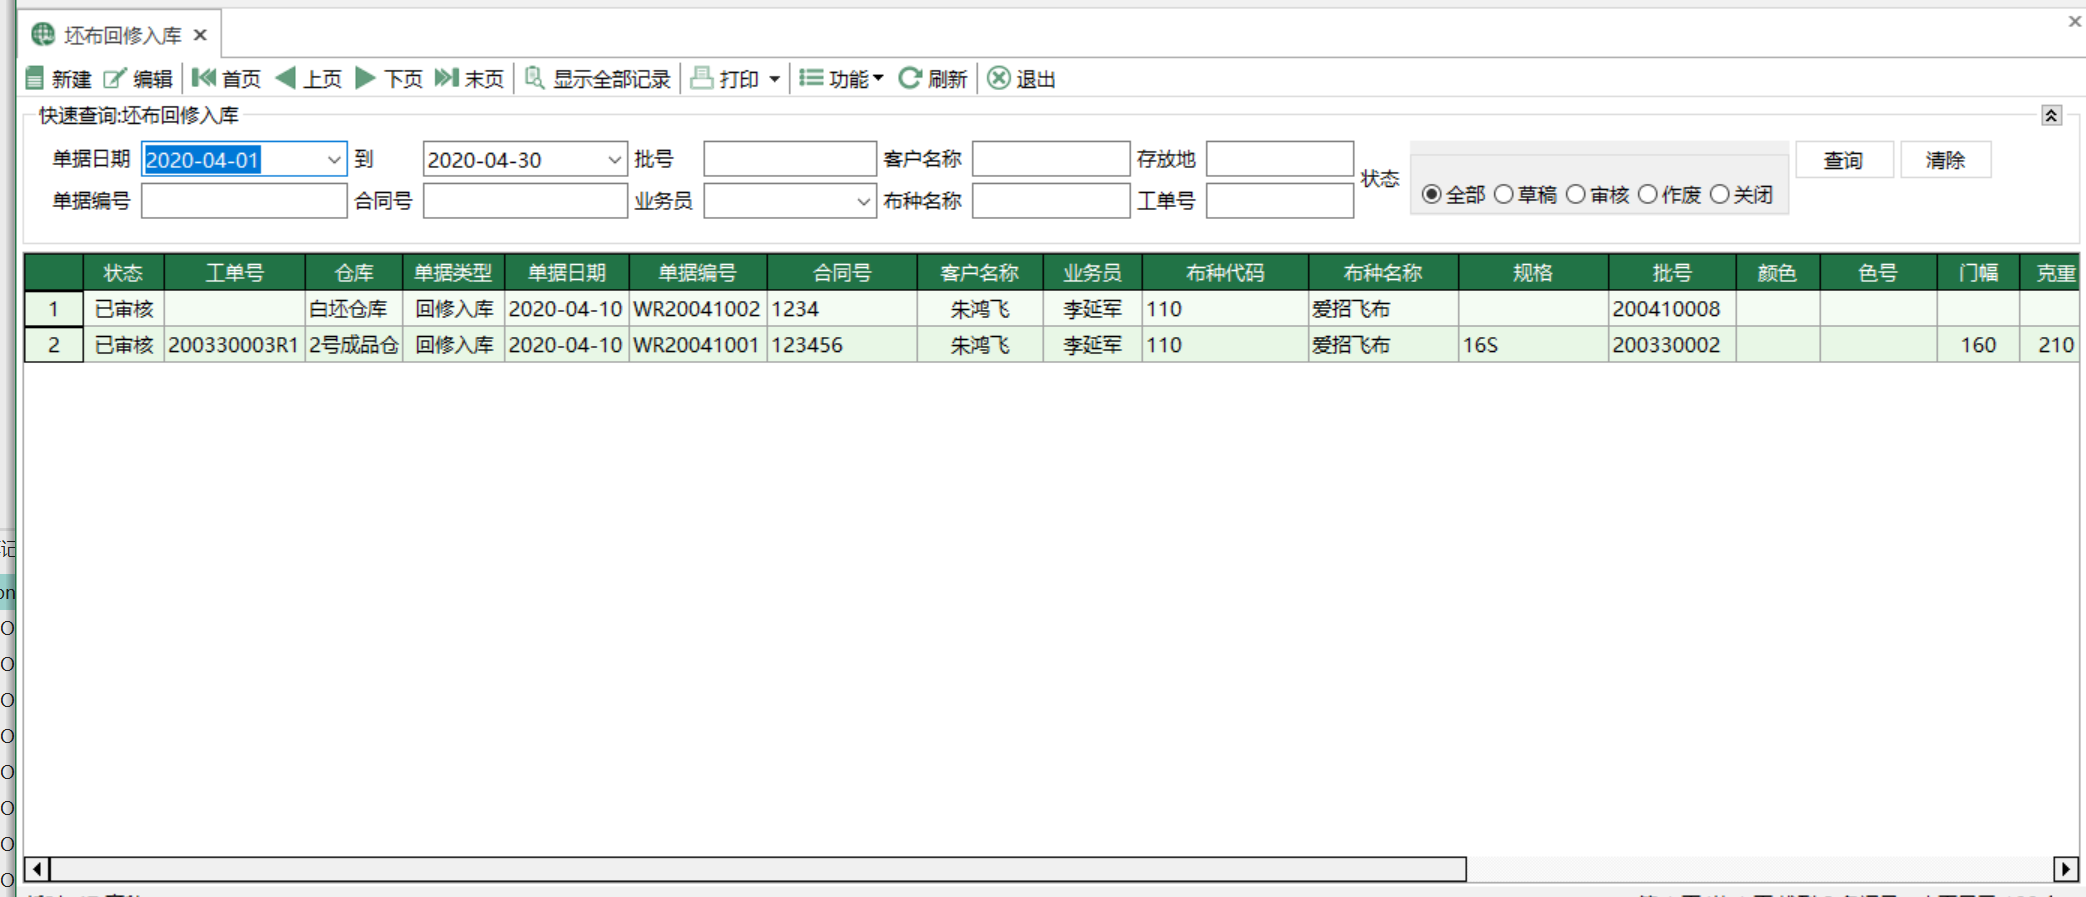This screenshot has width=2086, height=897.
Task: Sort by 单据日期 column header
Action: click(x=567, y=272)
